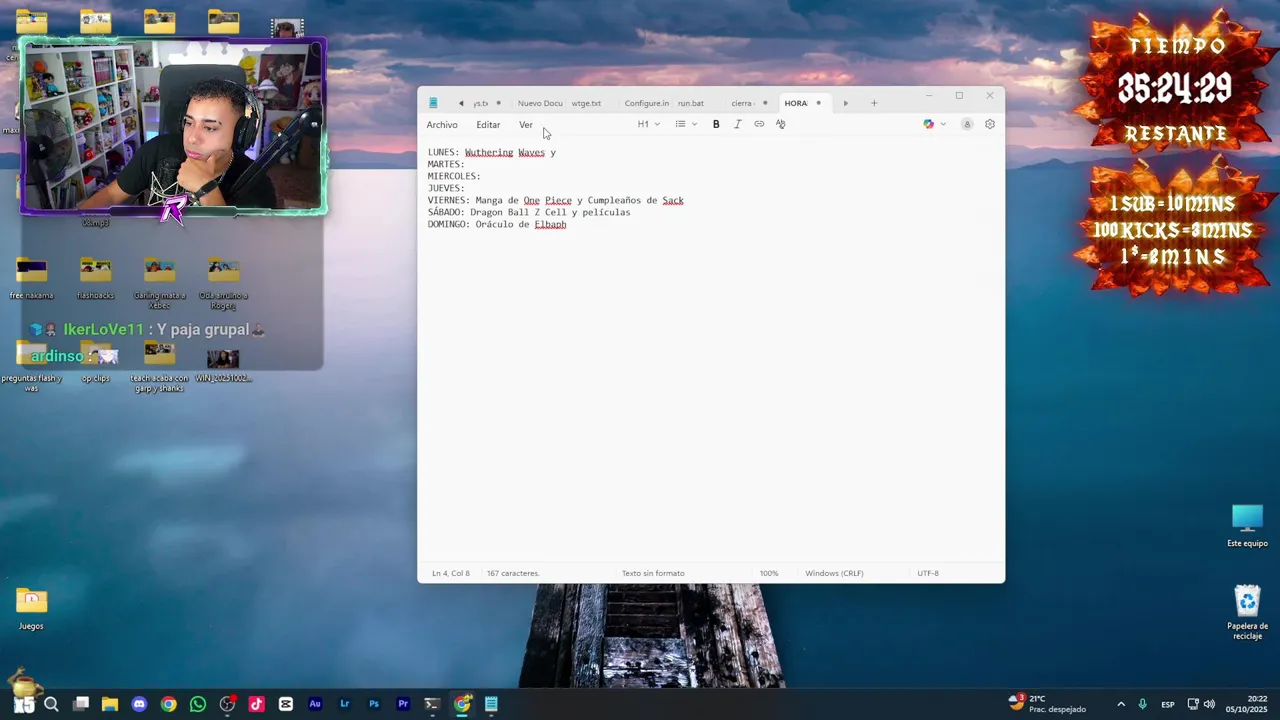Switch to the cierra tab
The height and width of the screenshot is (720, 1280).
click(742, 103)
